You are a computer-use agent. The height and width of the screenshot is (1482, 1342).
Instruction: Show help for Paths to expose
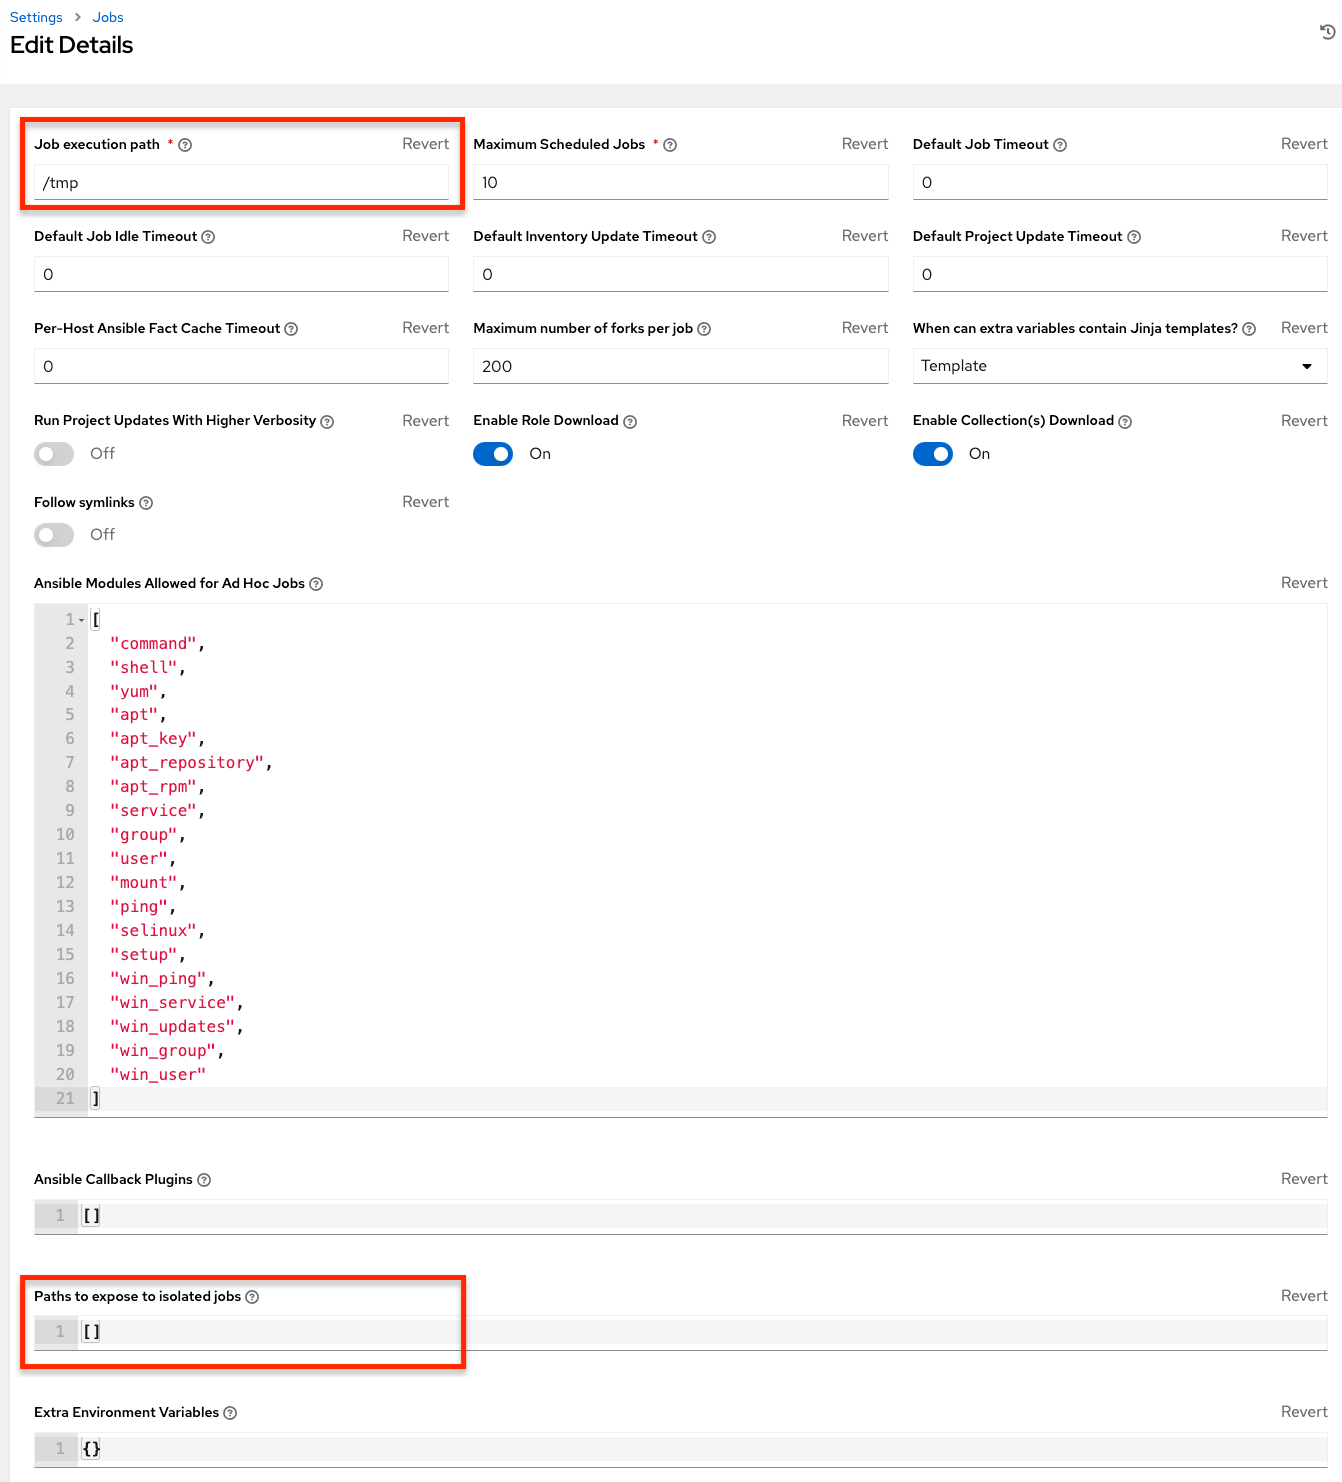point(252,1297)
